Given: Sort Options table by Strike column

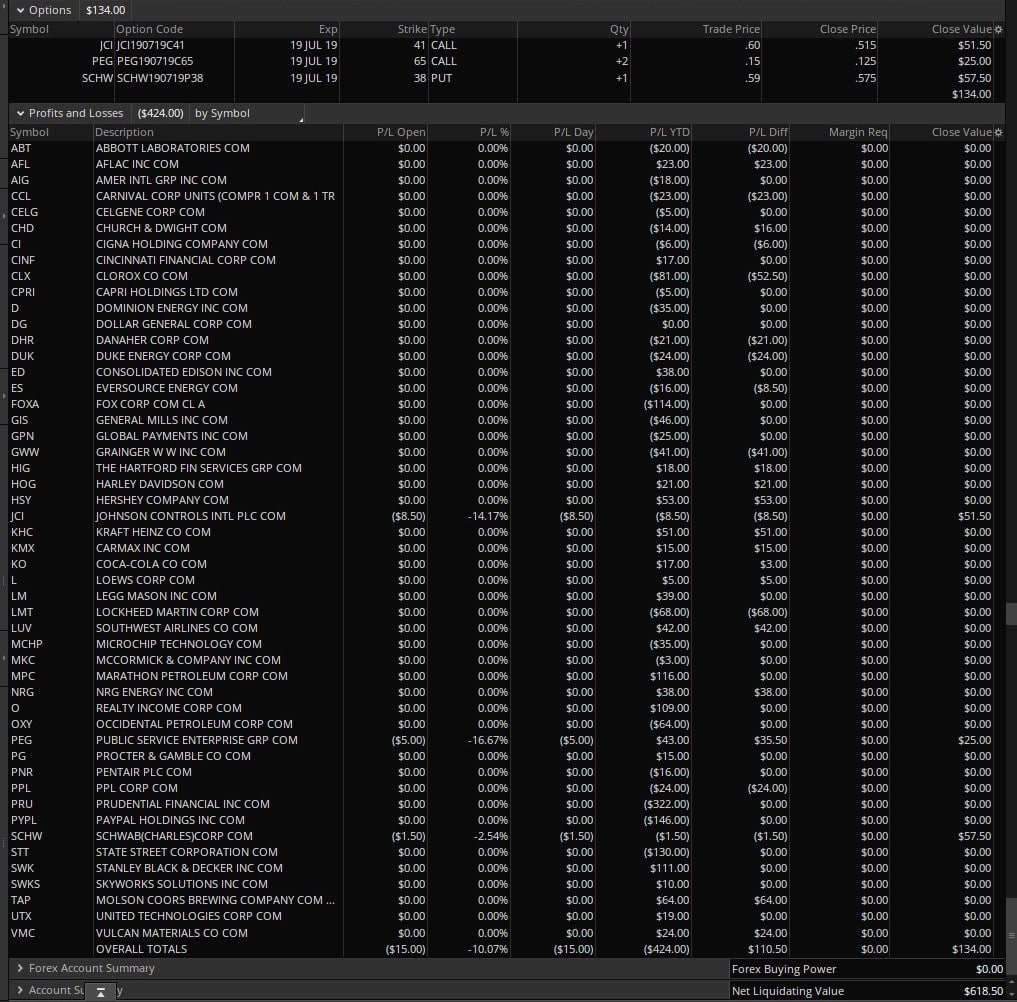Looking at the screenshot, I should coord(412,29).
